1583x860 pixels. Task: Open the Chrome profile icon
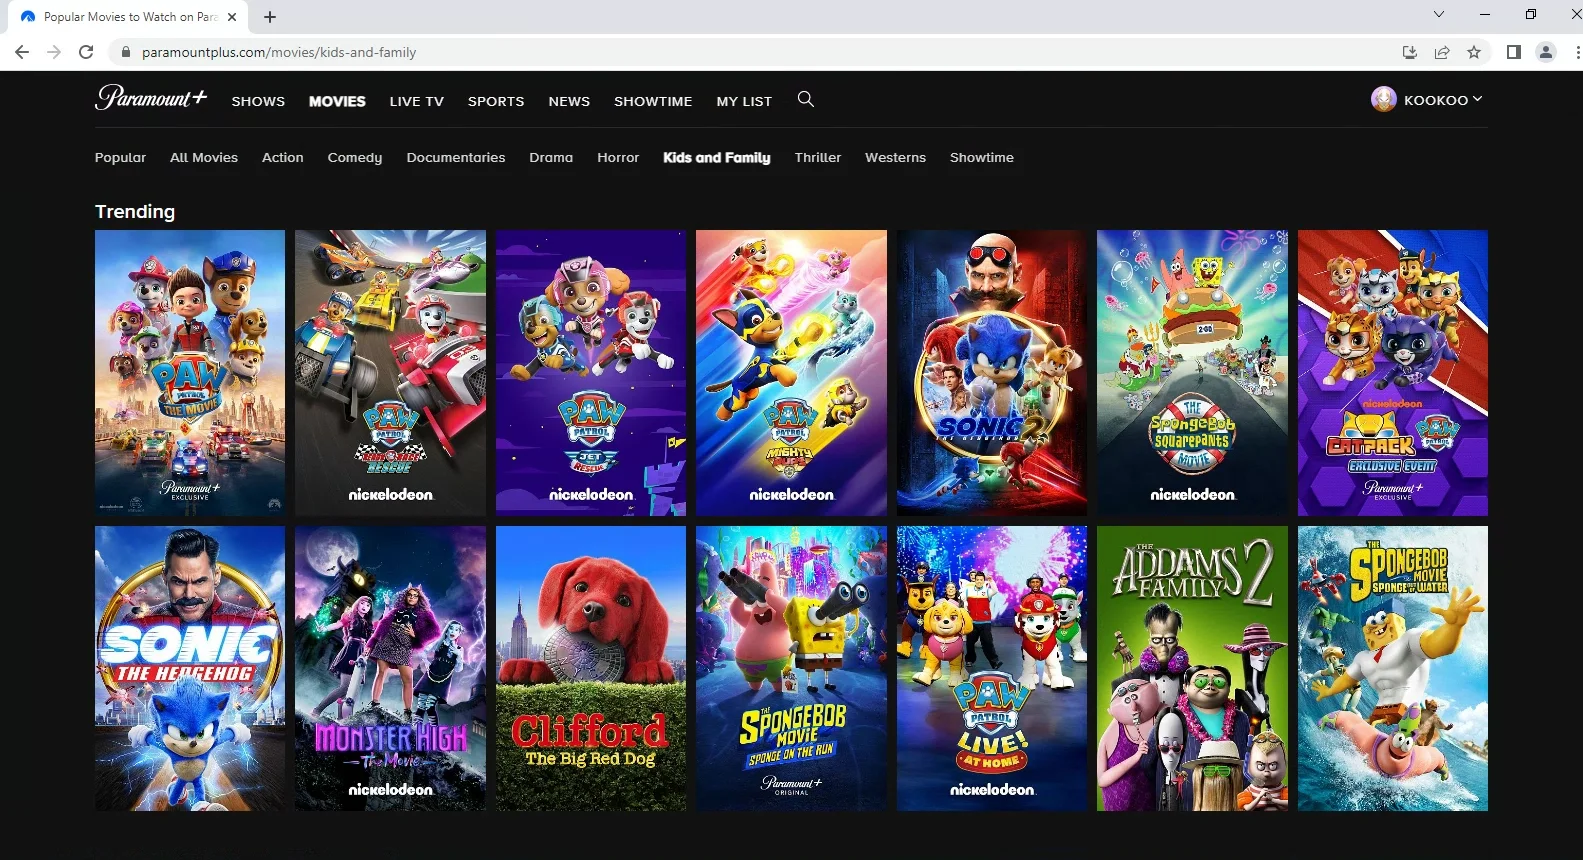coord(1546,52)
